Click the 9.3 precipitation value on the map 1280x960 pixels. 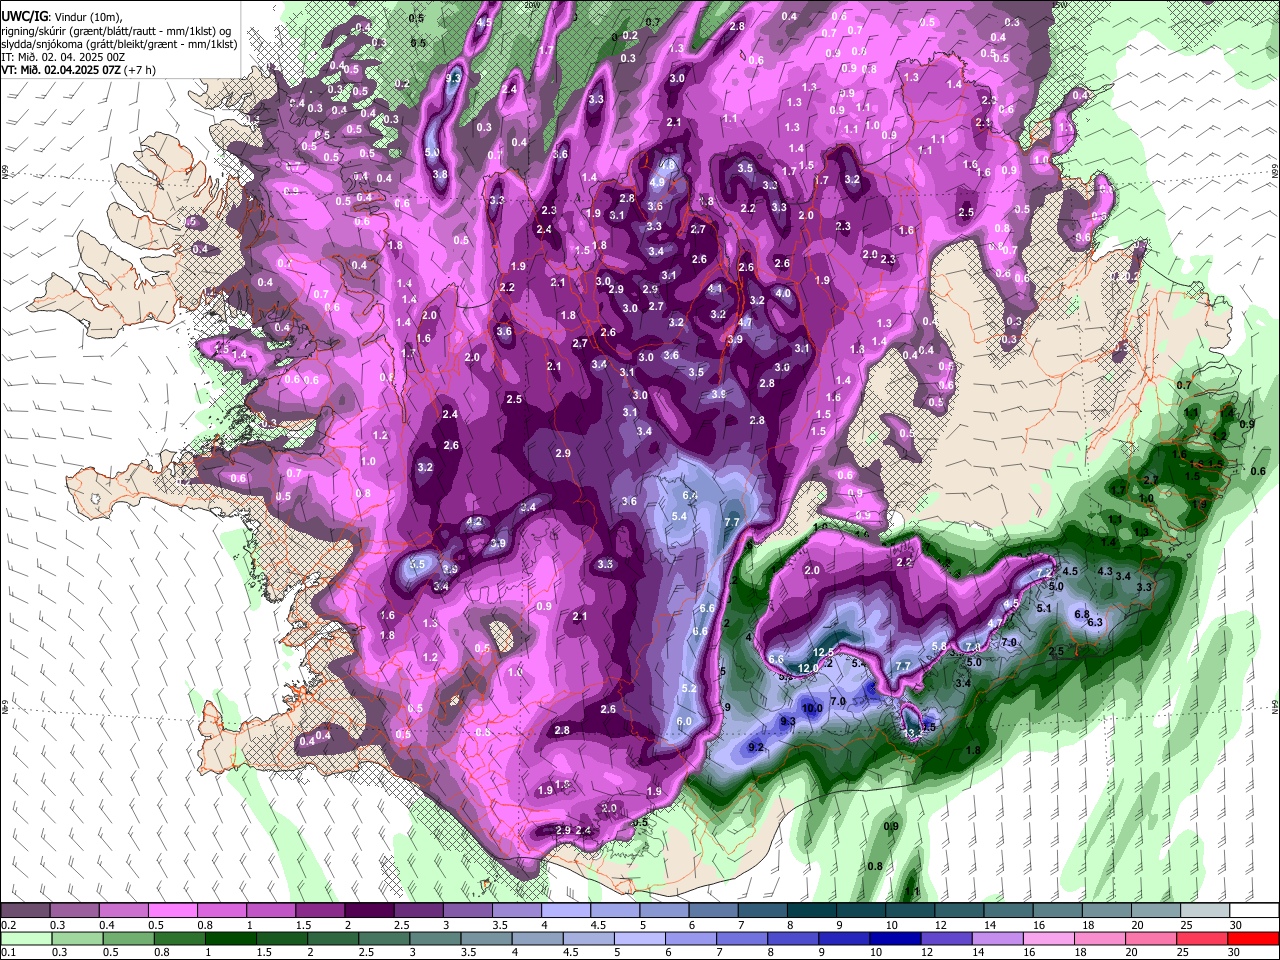tap(788, 721)
